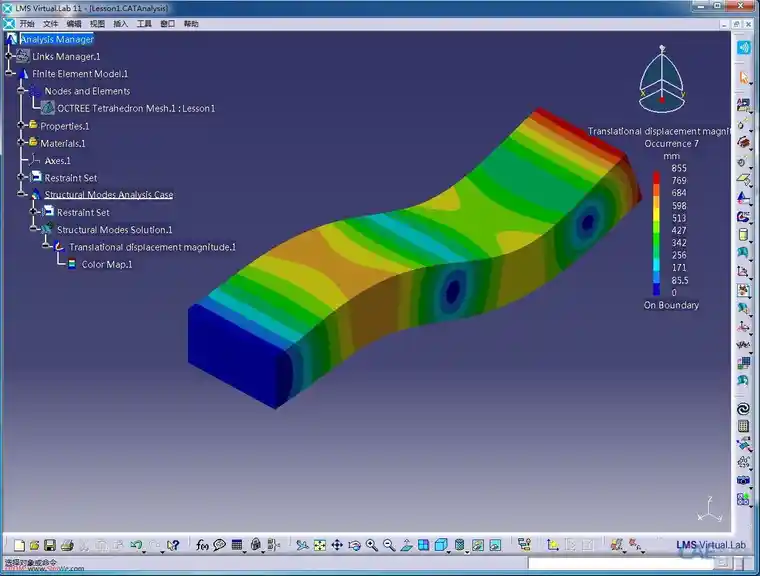Viewport: 760px width, 576px height.
Task: Collapse the Structural Modes Analysis Case node
Action: click(x=21, y=194)
